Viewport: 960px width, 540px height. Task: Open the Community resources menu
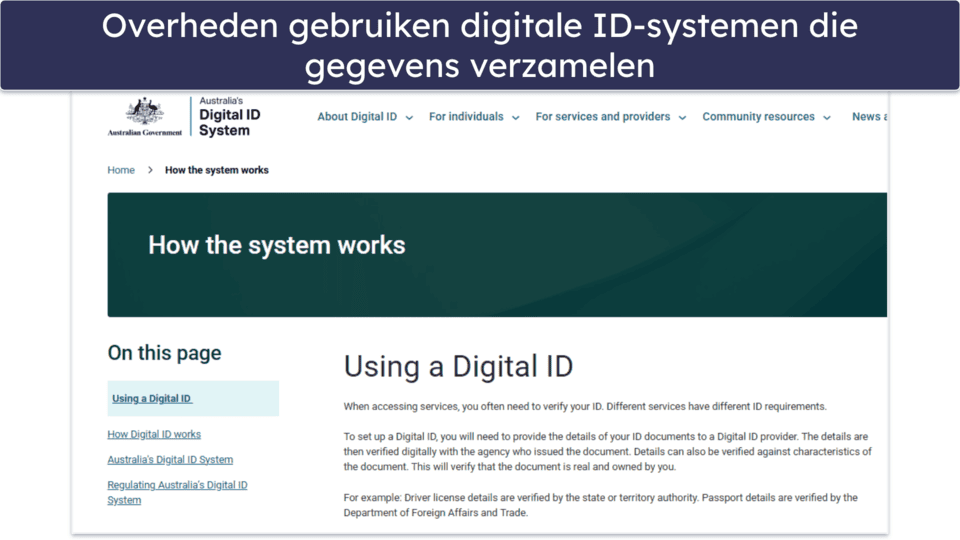[x=758, y=116]
